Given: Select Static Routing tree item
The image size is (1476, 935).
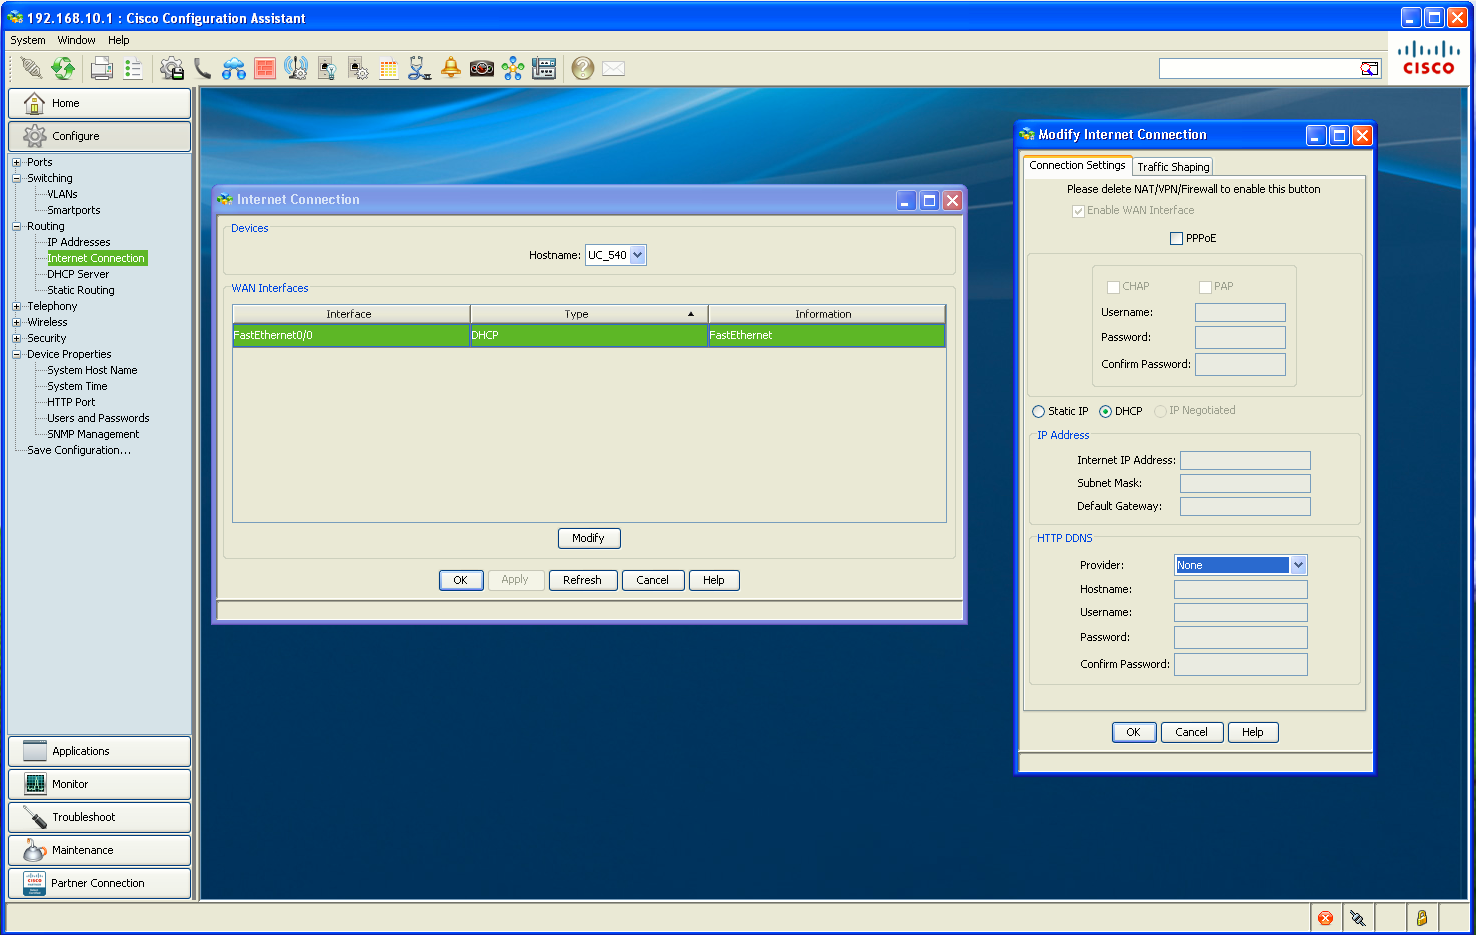Looking at the screenshot, I should coord(81,290).
